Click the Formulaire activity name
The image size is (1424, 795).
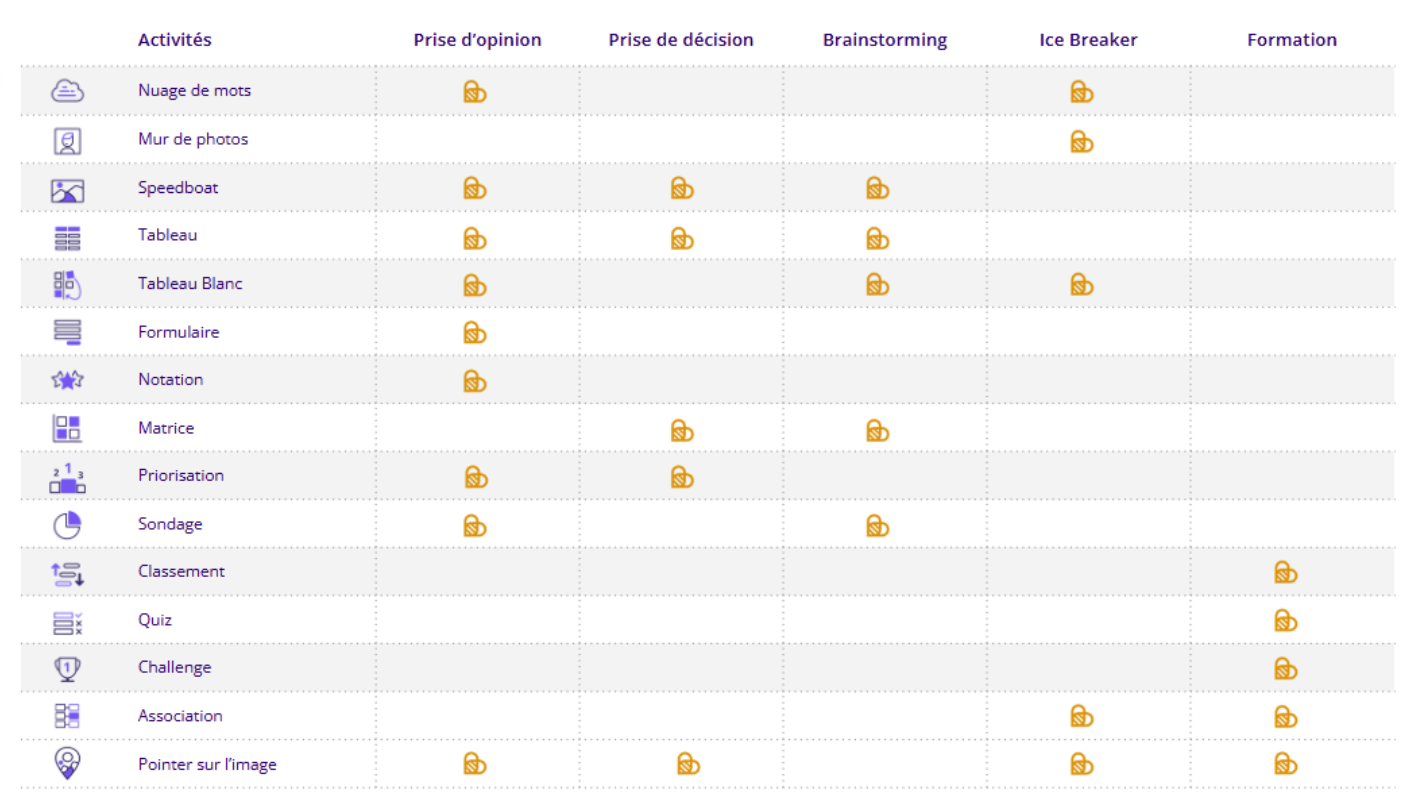click(178, 332)
